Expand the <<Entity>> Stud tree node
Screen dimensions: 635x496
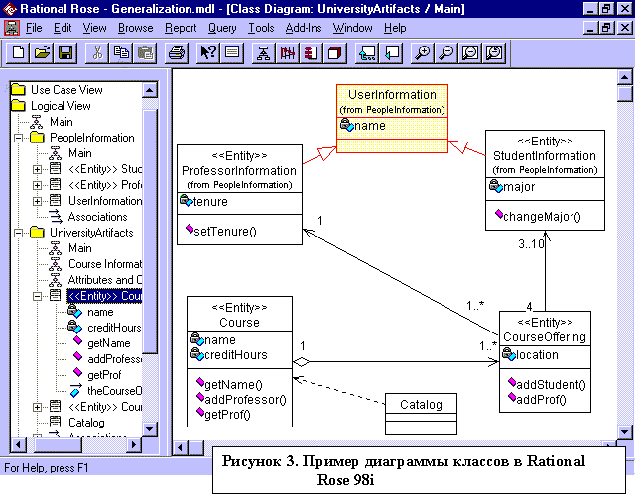click(x=37, y=169)
